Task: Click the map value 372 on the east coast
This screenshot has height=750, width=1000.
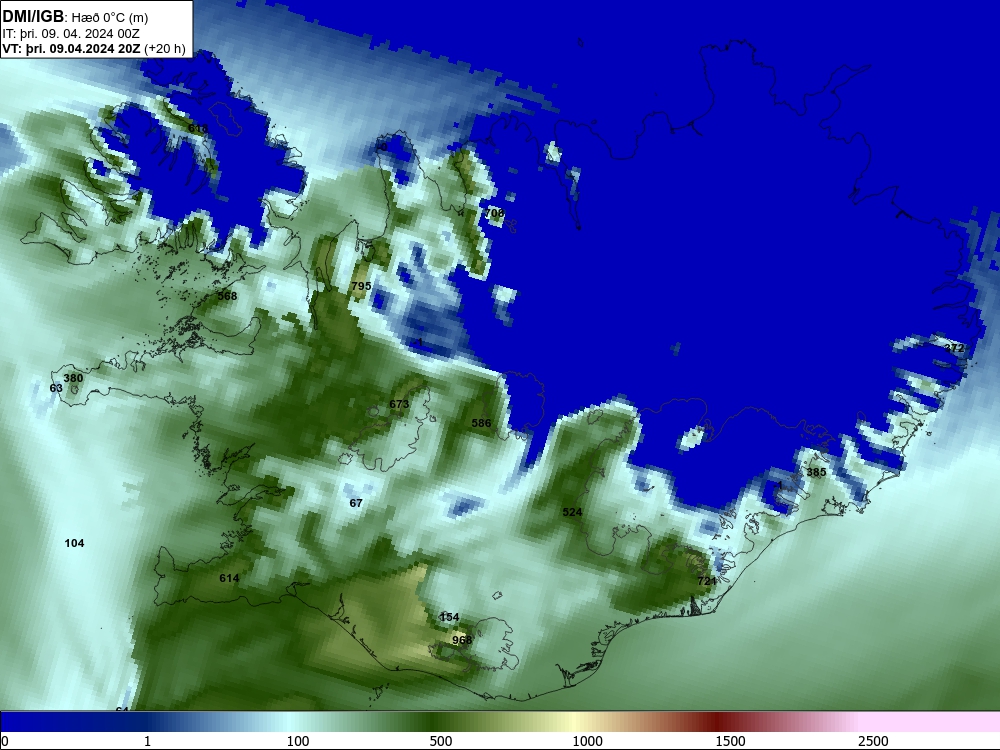Action: pyautogui.click(x=954, y=348)
